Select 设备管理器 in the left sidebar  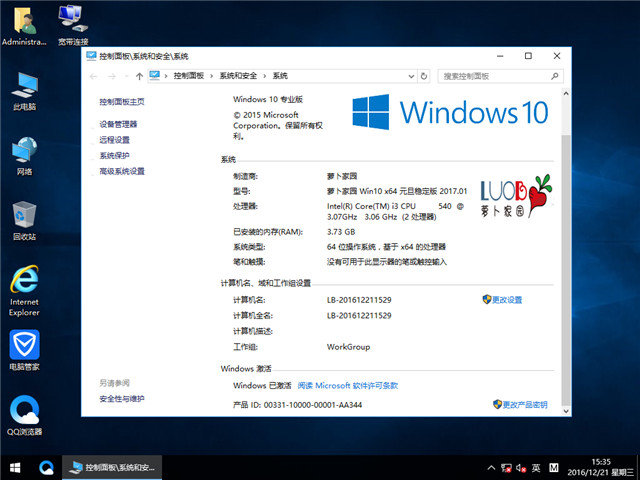point(118,124)
